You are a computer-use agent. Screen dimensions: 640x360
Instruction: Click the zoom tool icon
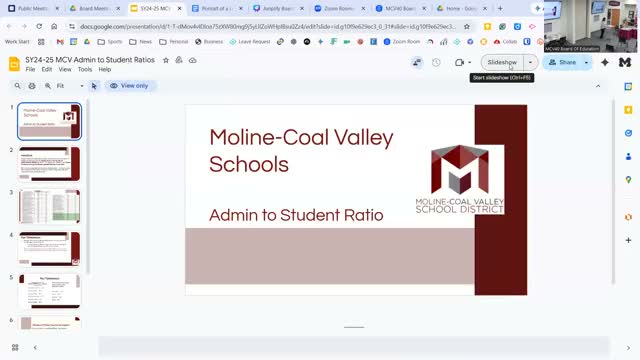point(48,86)
